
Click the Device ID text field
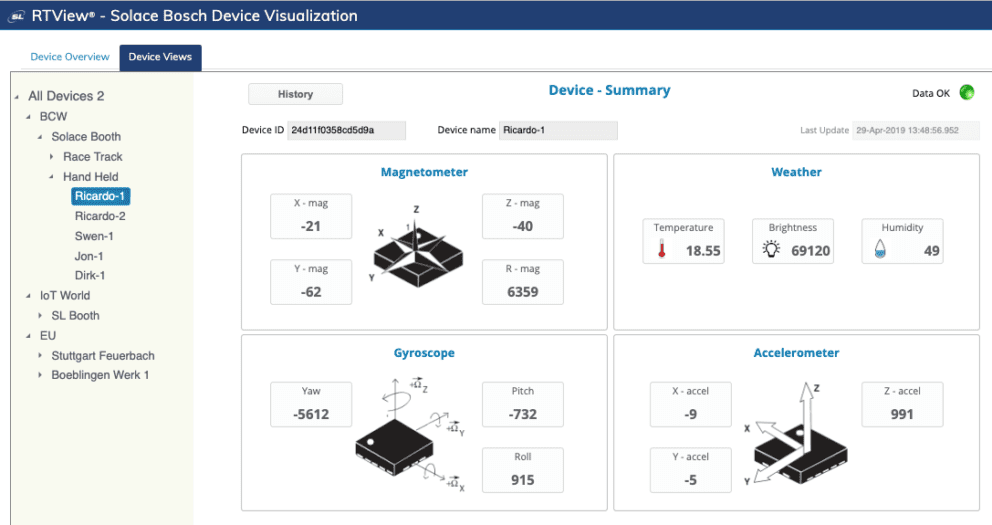point(346,130)
